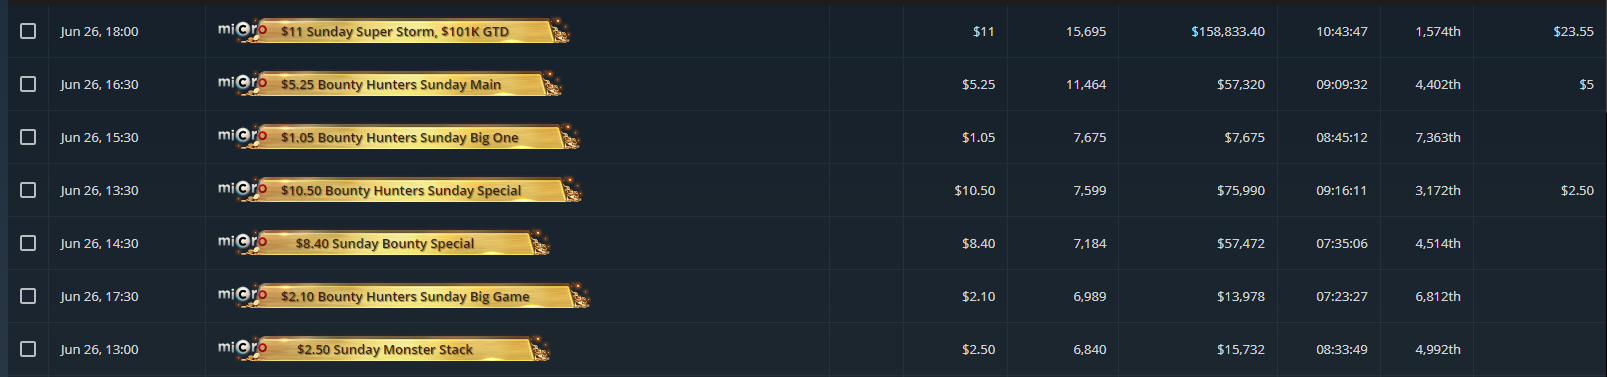Click the micro logo next to $5.25 Bounty Hunters Sunday Main
The image size is (1607, 377).
(x=243, y=83)
